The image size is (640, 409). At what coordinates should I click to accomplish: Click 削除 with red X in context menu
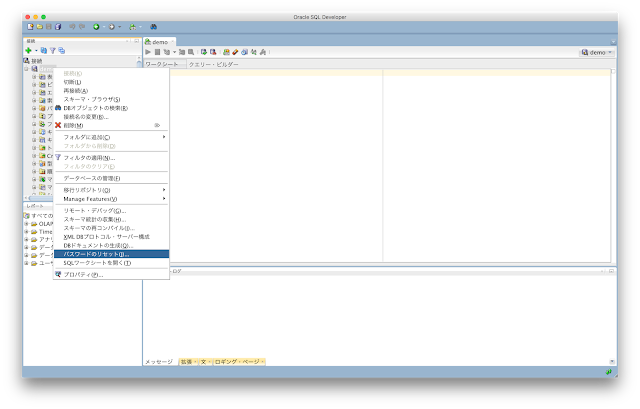point(111,125)
